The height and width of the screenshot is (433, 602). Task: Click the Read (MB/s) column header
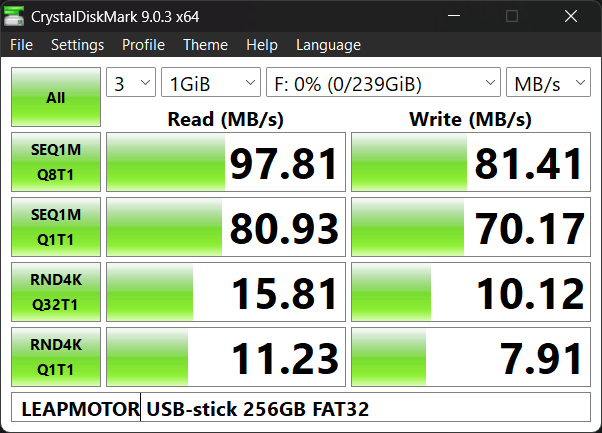(x=226, y=119)
